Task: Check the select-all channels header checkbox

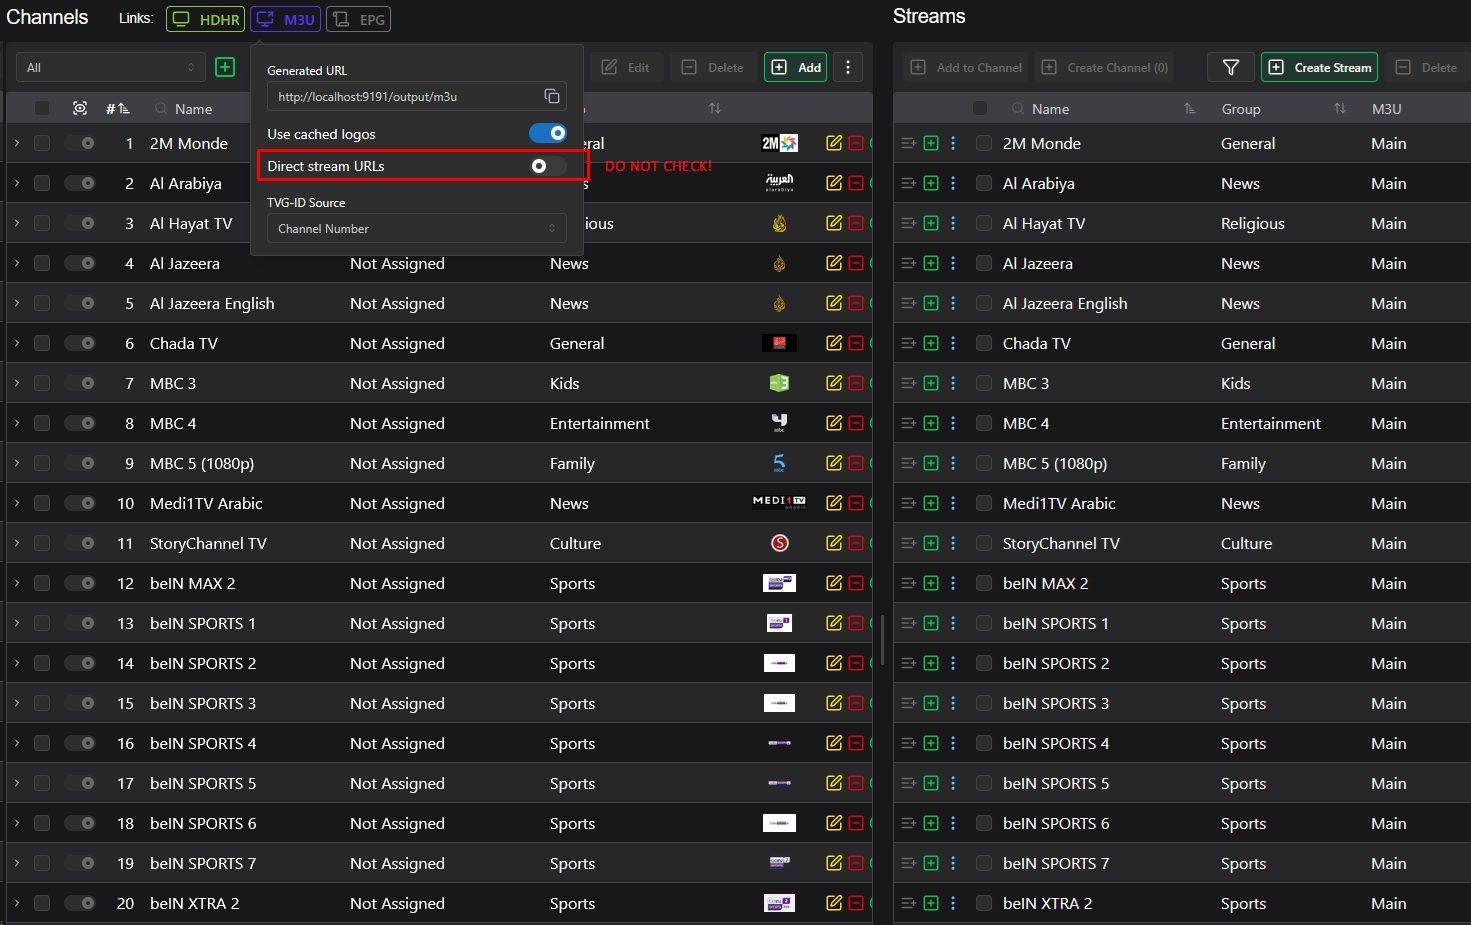Action: tap(42, 108)
